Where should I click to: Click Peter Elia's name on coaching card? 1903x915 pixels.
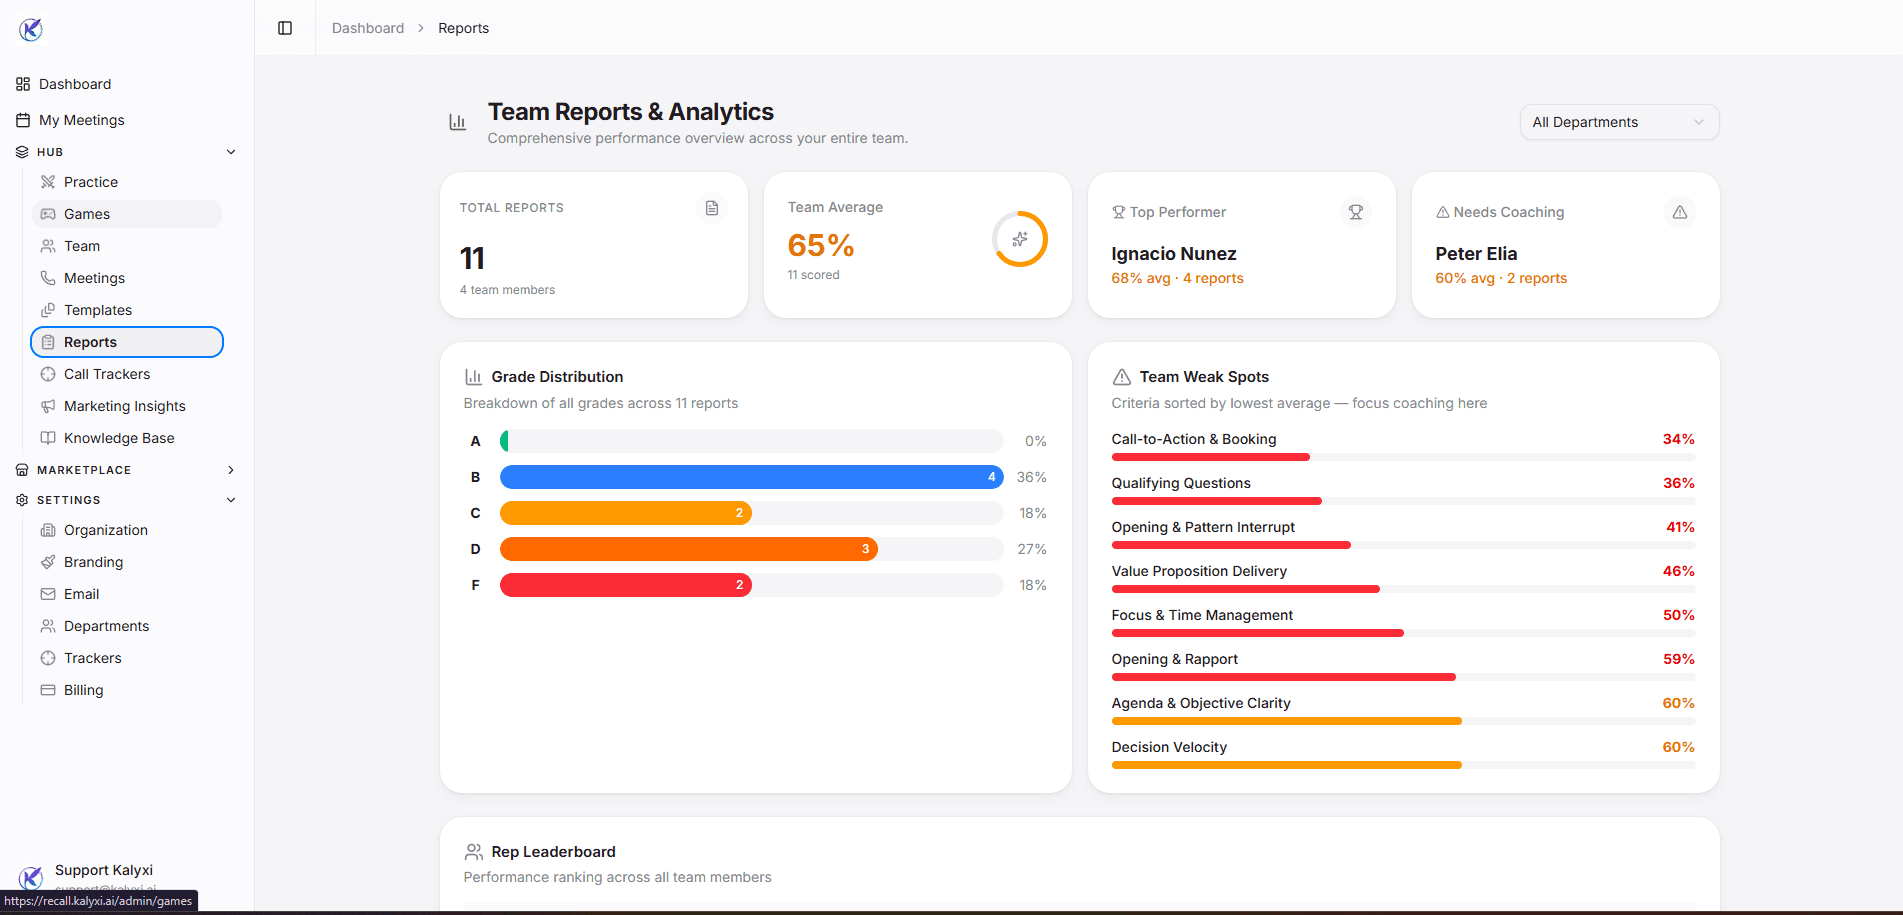[1477, 254]
